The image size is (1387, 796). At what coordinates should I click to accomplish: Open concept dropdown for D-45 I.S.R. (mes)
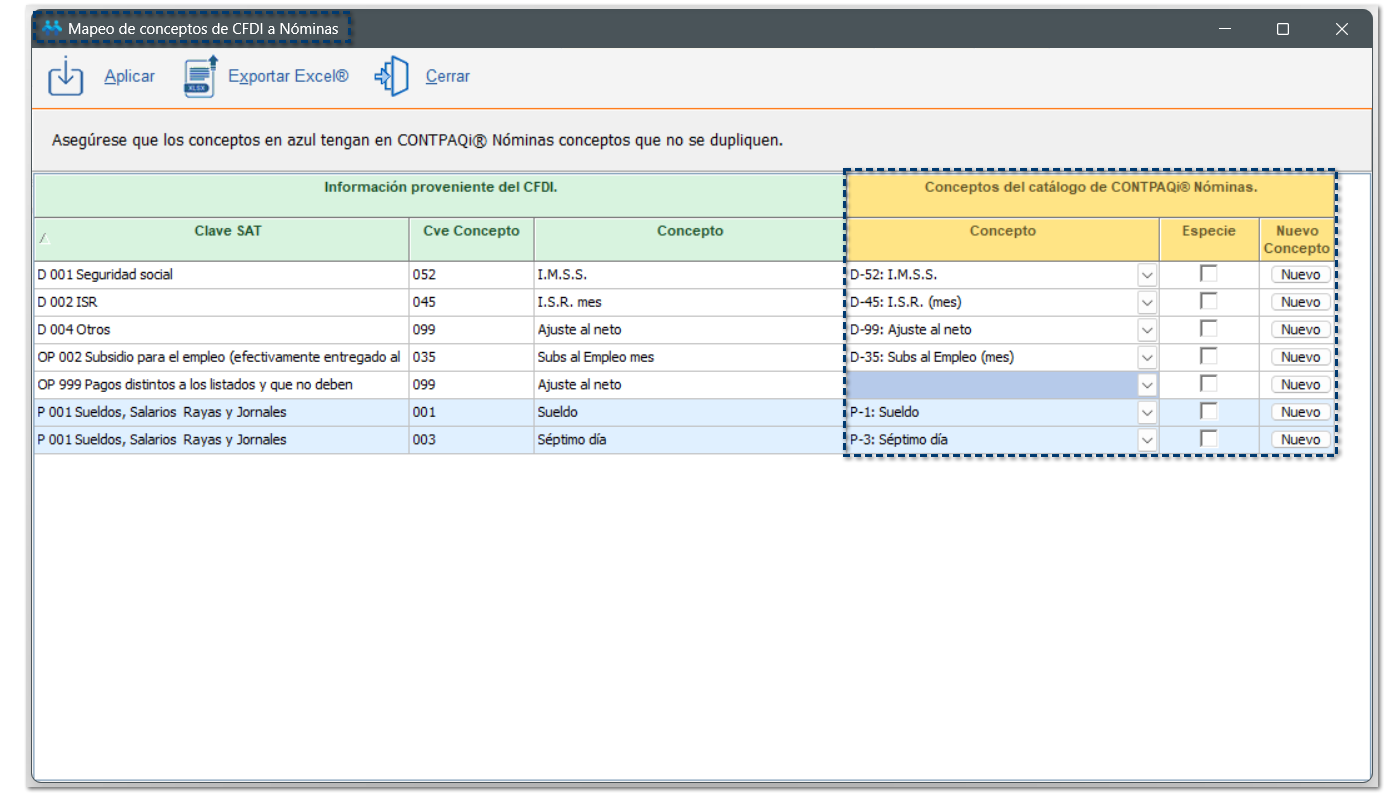[1147, 302]
